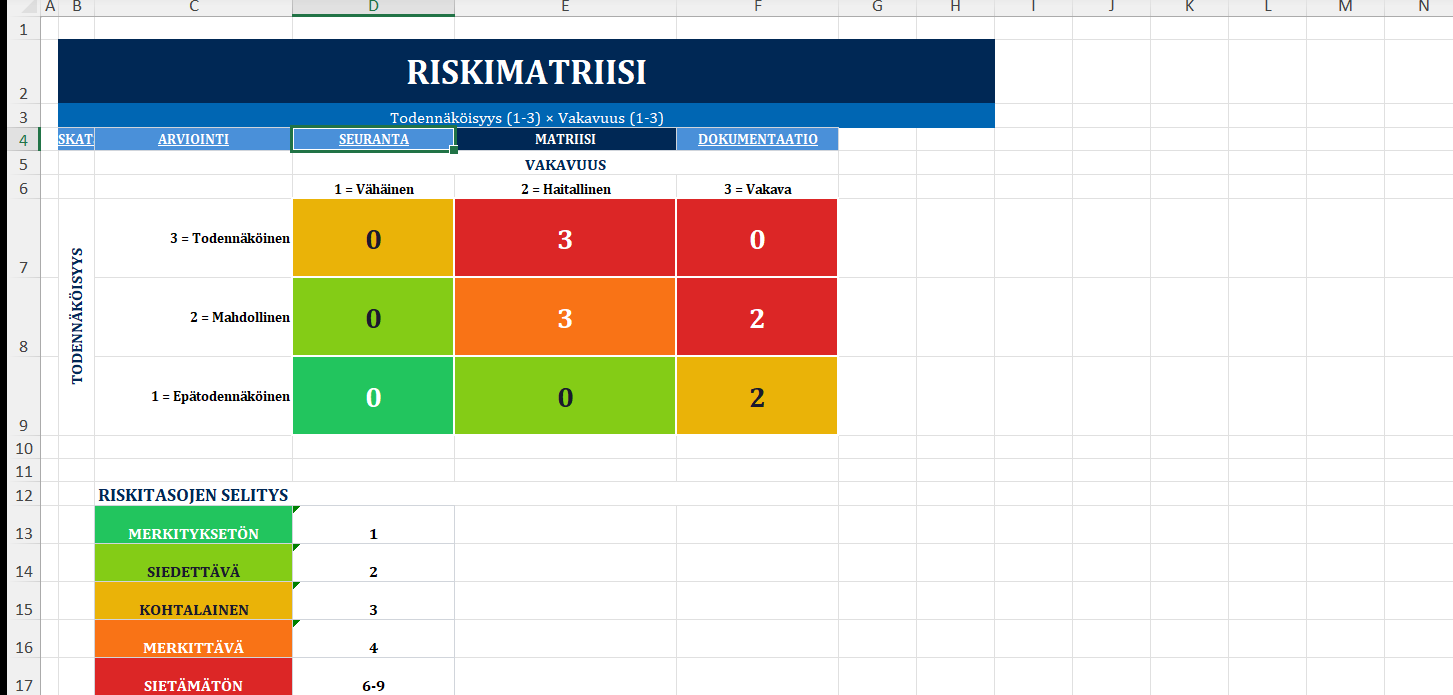Click the truncated SKAT link in column B
The height and width of the screenshot is (695, 1453).
click(76, 140)
